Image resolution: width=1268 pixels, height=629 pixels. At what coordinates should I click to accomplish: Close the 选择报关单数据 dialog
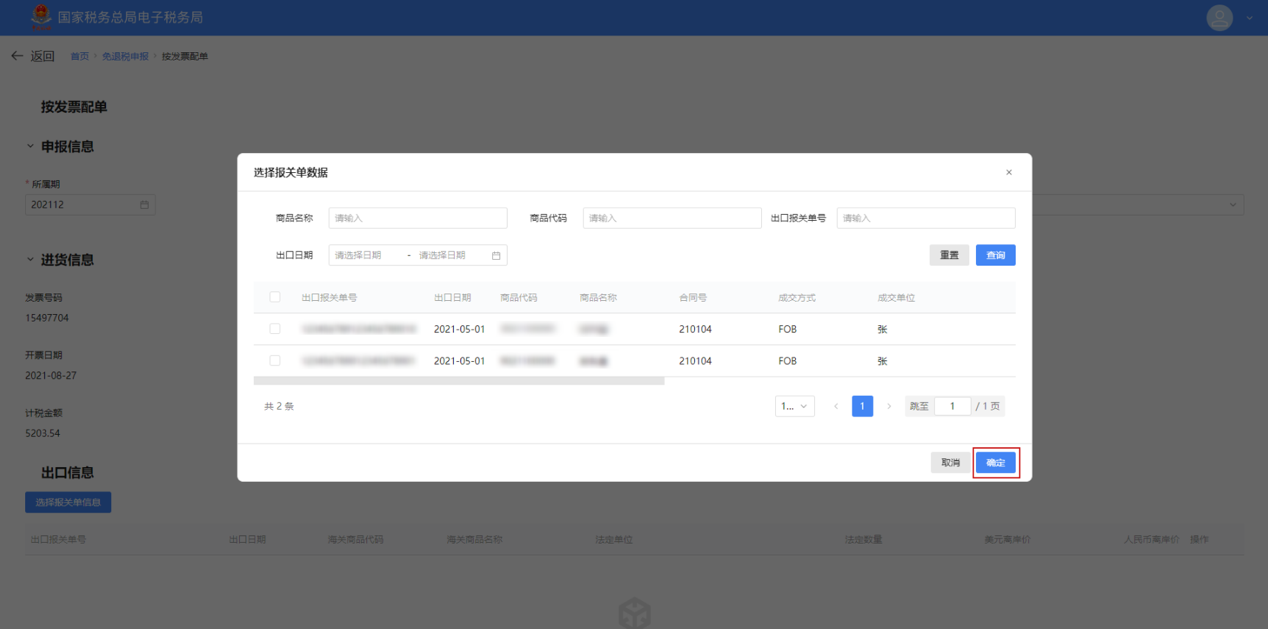(x=1008, y=173)
